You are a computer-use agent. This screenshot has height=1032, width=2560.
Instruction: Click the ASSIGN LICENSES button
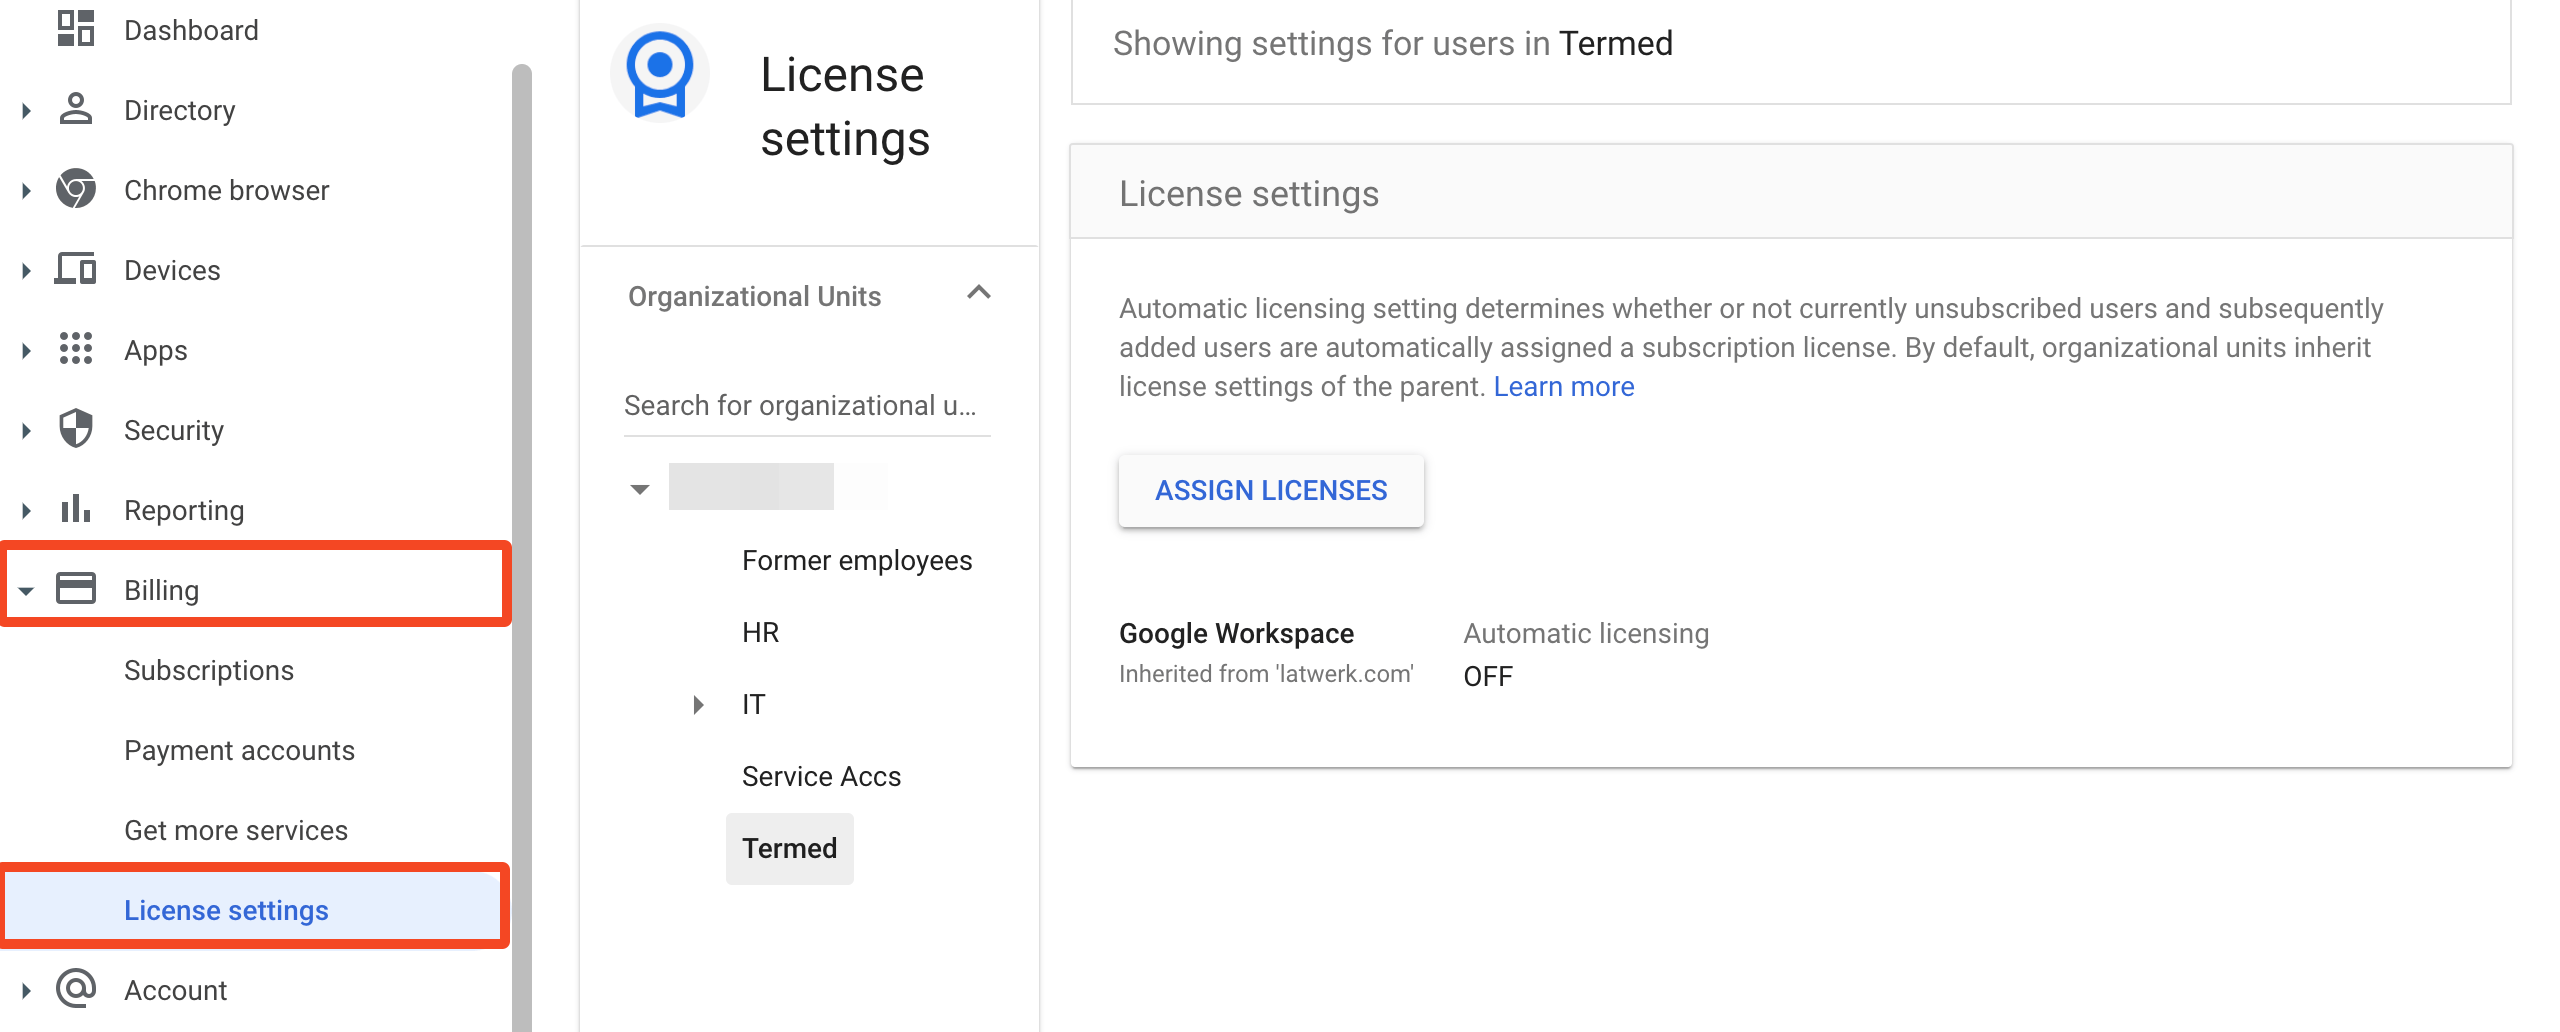1271,490
